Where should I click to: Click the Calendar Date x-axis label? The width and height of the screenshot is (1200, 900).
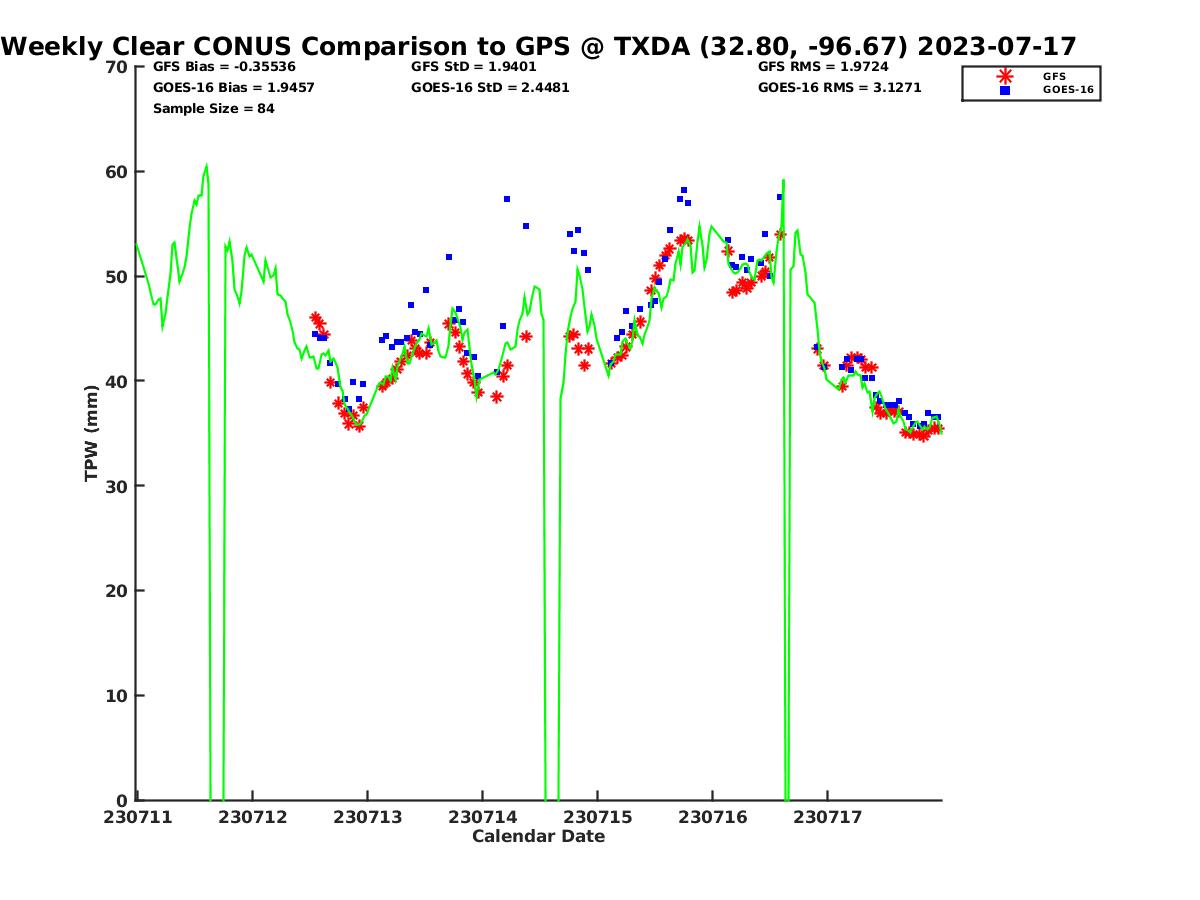click(538, 837)
